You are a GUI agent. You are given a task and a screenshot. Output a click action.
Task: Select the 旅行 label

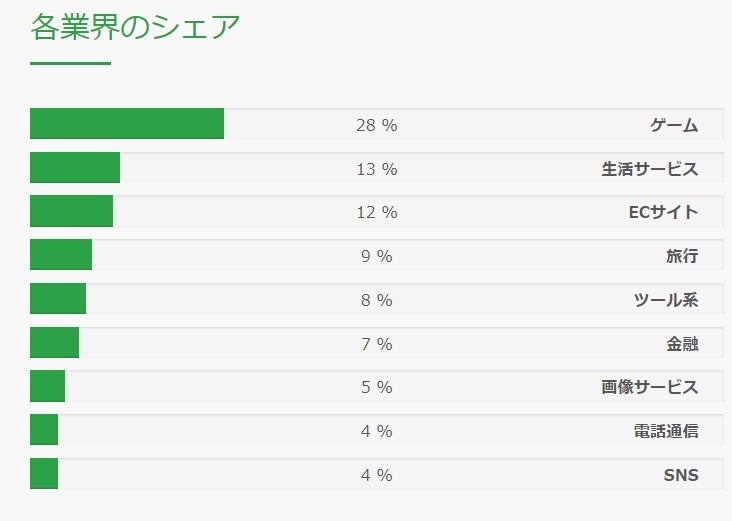(682, 256)
